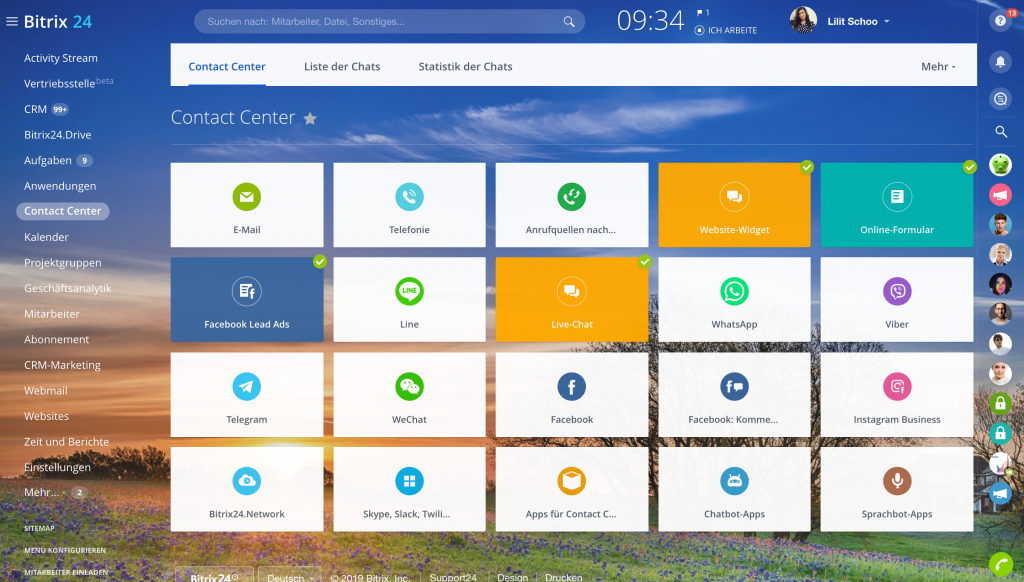
Task: Open Apps für Contact Center tile
Action: (572, 489)
